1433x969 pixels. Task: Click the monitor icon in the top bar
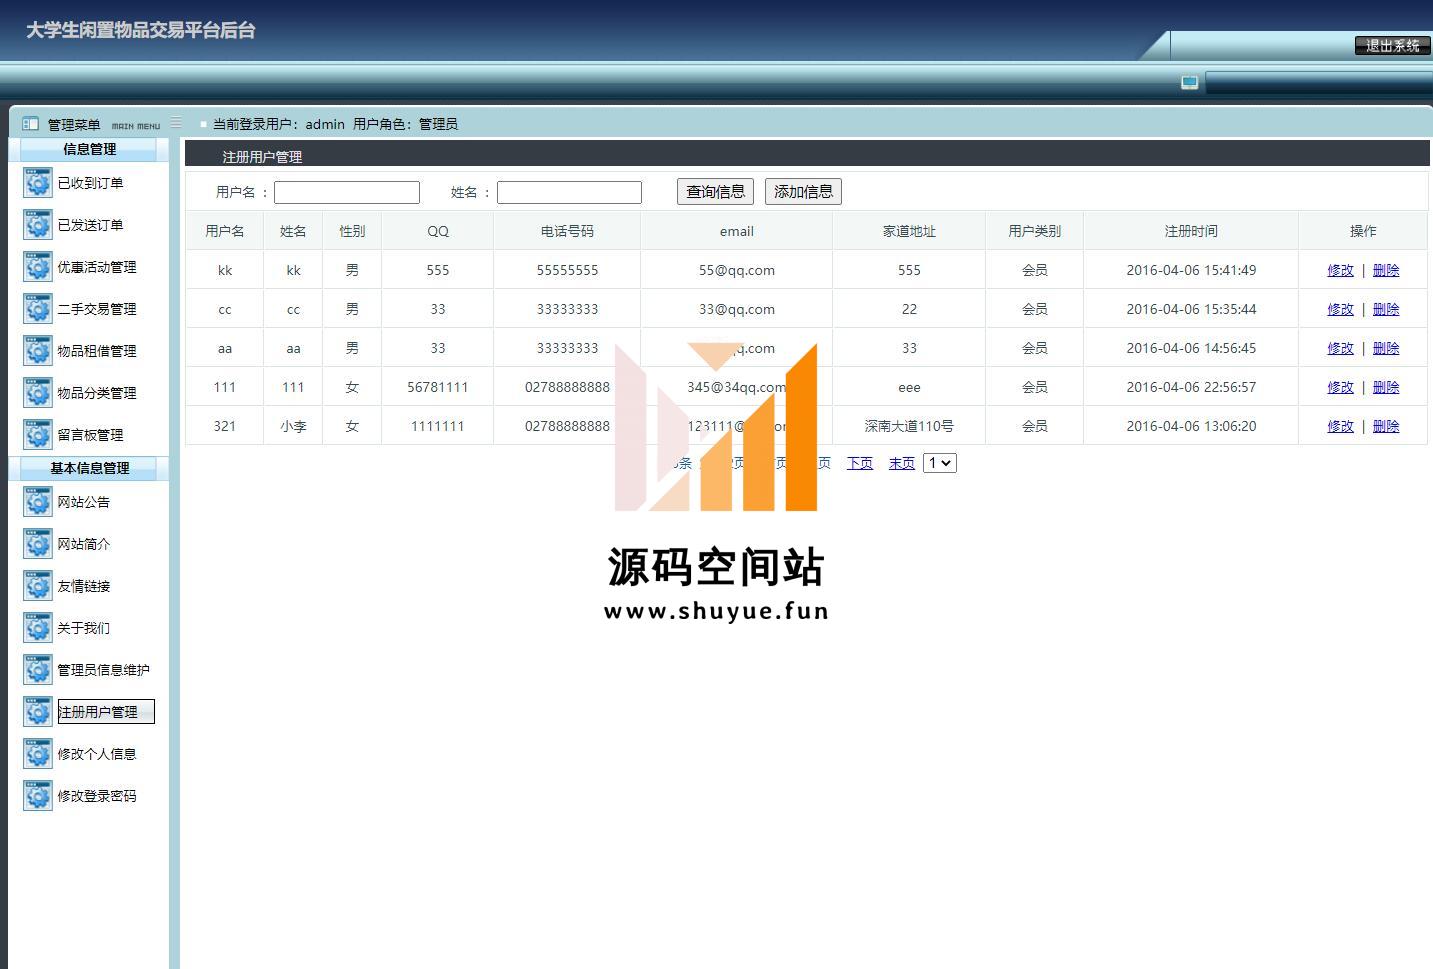click(x=1189, y=82)
